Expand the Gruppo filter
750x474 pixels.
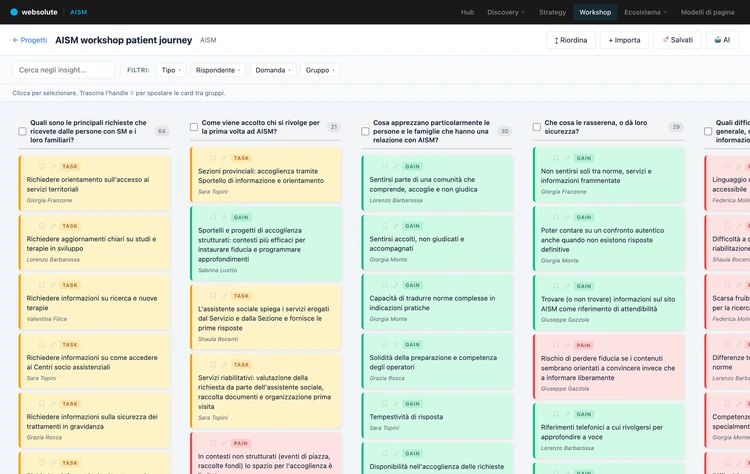(x=320, y=70)
